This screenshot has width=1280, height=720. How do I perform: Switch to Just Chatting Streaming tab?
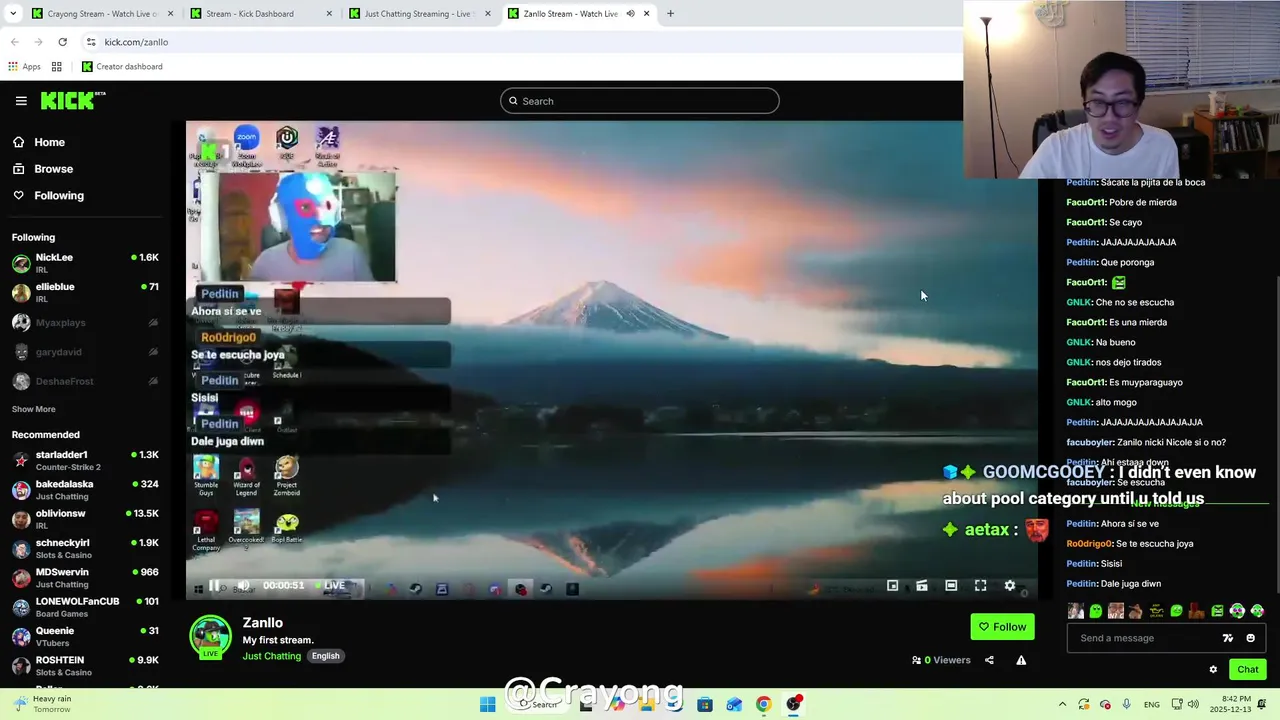pyautogui.click(x=418, y=14)
